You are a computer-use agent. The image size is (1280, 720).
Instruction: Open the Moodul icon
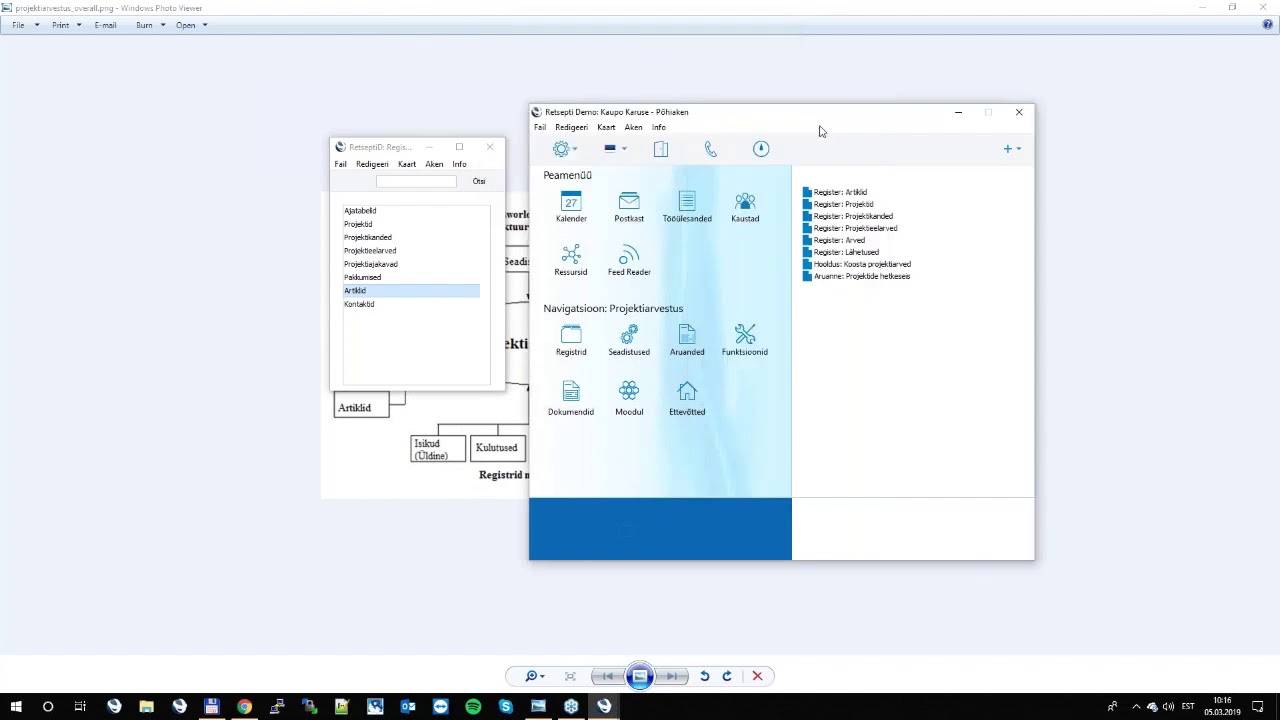tap(629, 391)
